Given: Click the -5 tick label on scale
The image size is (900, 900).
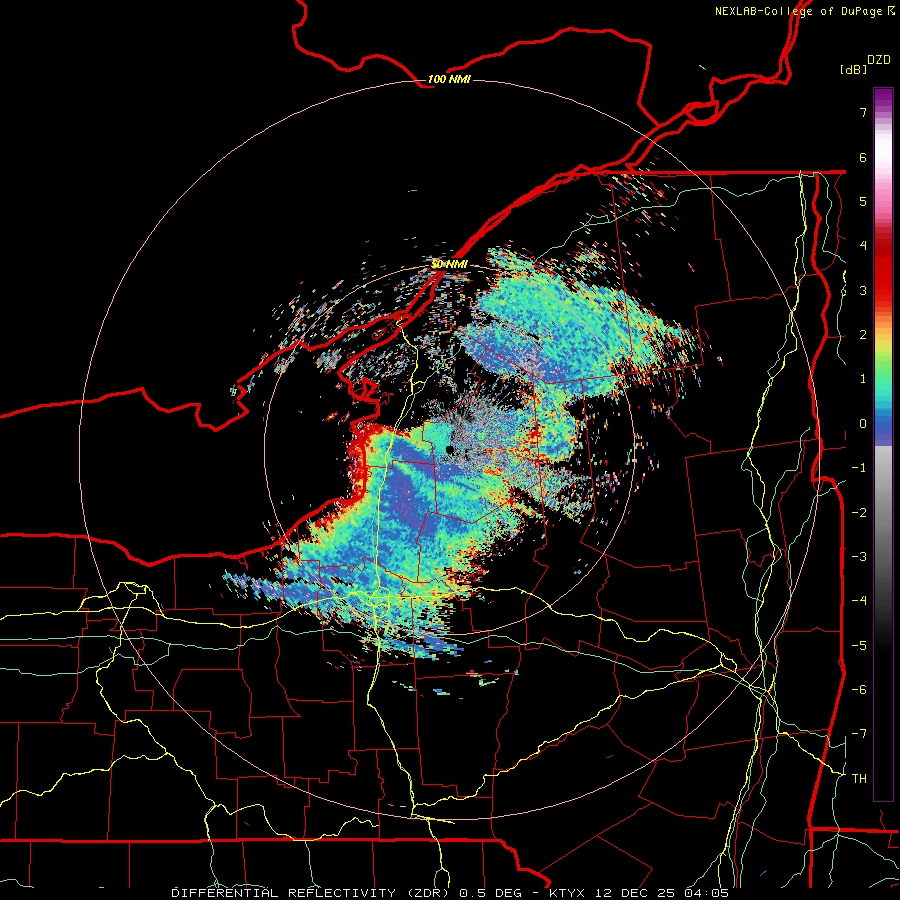Looking at the screenshot, I should [859, 646].
